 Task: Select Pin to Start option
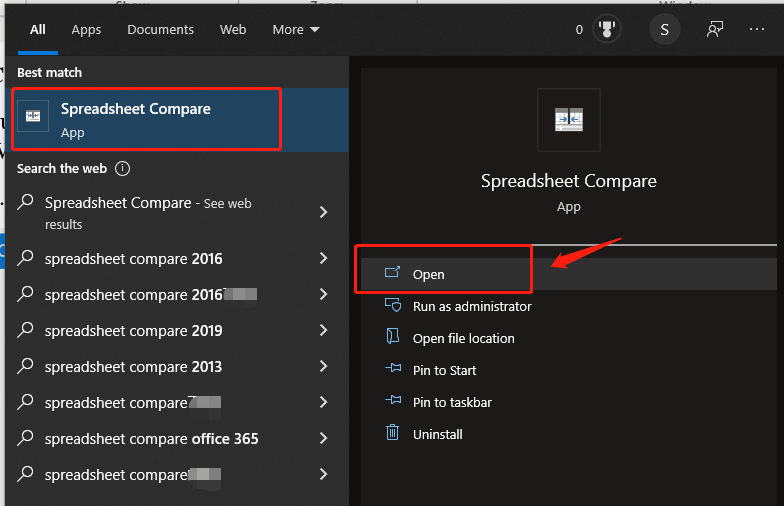click(444, 370)
